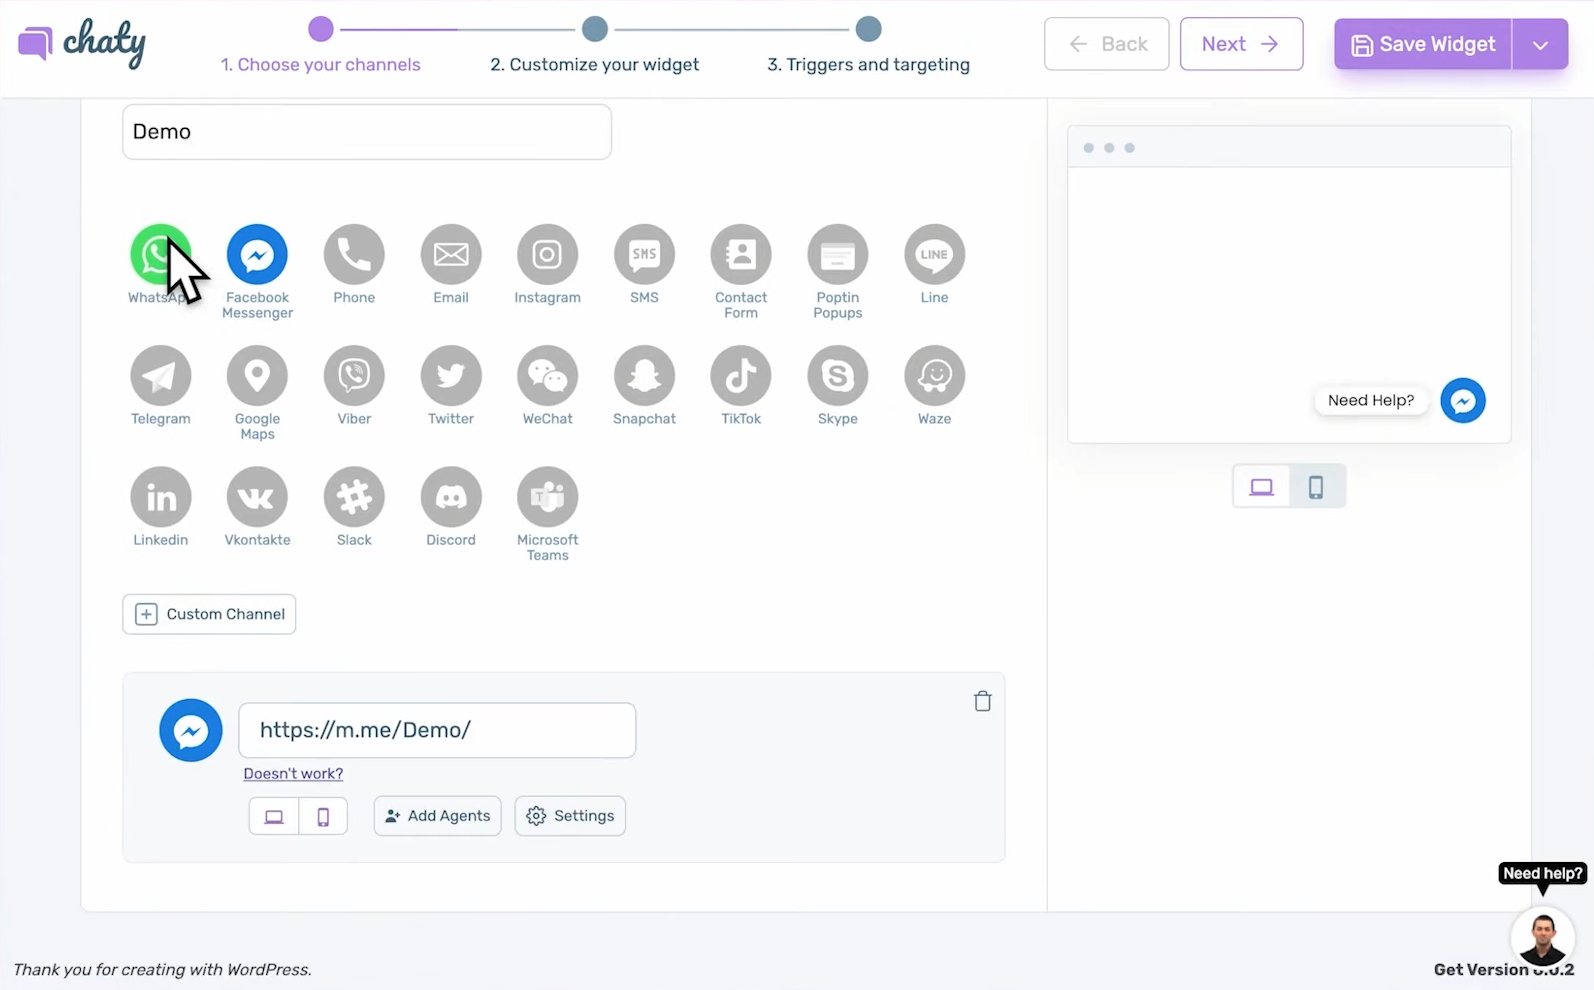Pick the Viber channel icon
Image resolution: width=1594 pixels, height=990 pixels.
354,376
